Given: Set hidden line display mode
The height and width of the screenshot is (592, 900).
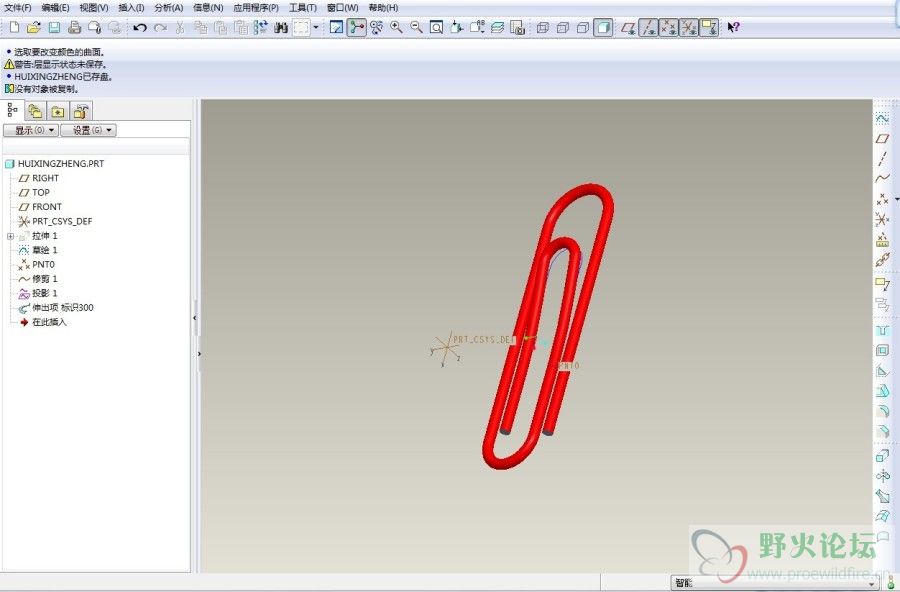Looking at the screenshot, I should [562, 27].
